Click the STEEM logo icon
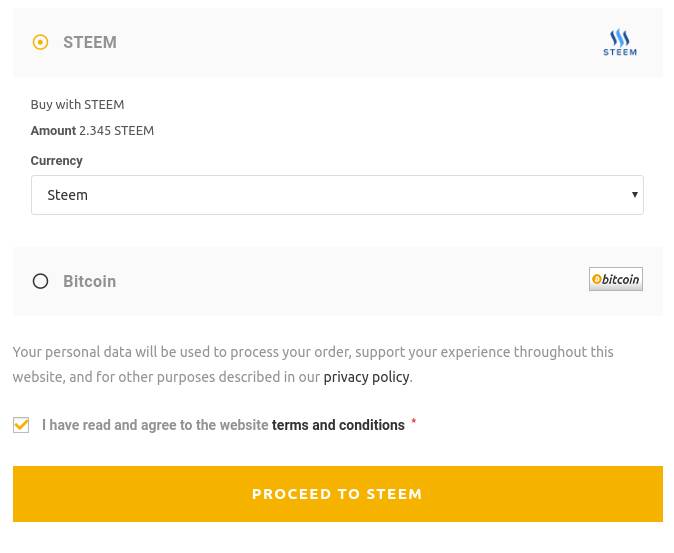Viewport: 674px width, 553px height. click(x=619, y=42)
